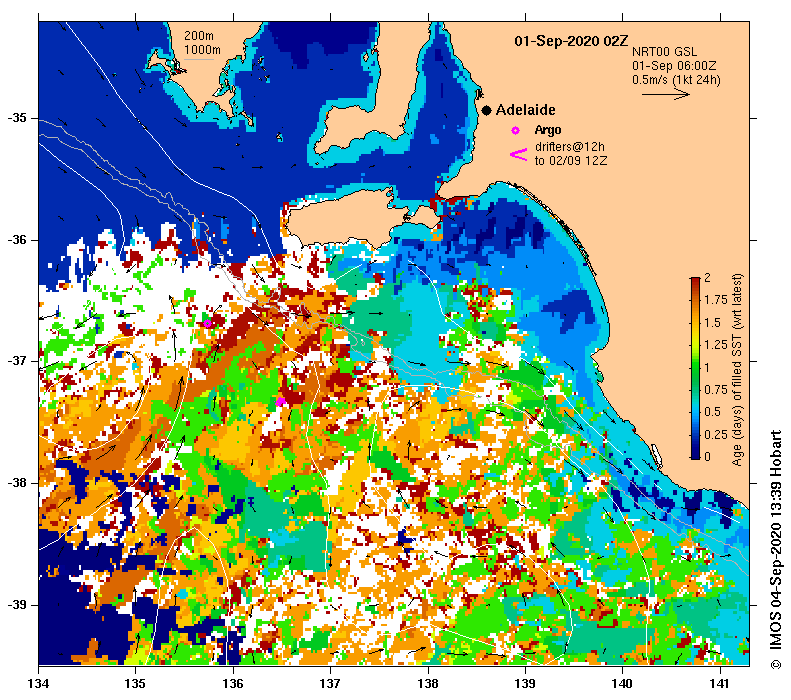Click the longitude axis label '135'

135,684
